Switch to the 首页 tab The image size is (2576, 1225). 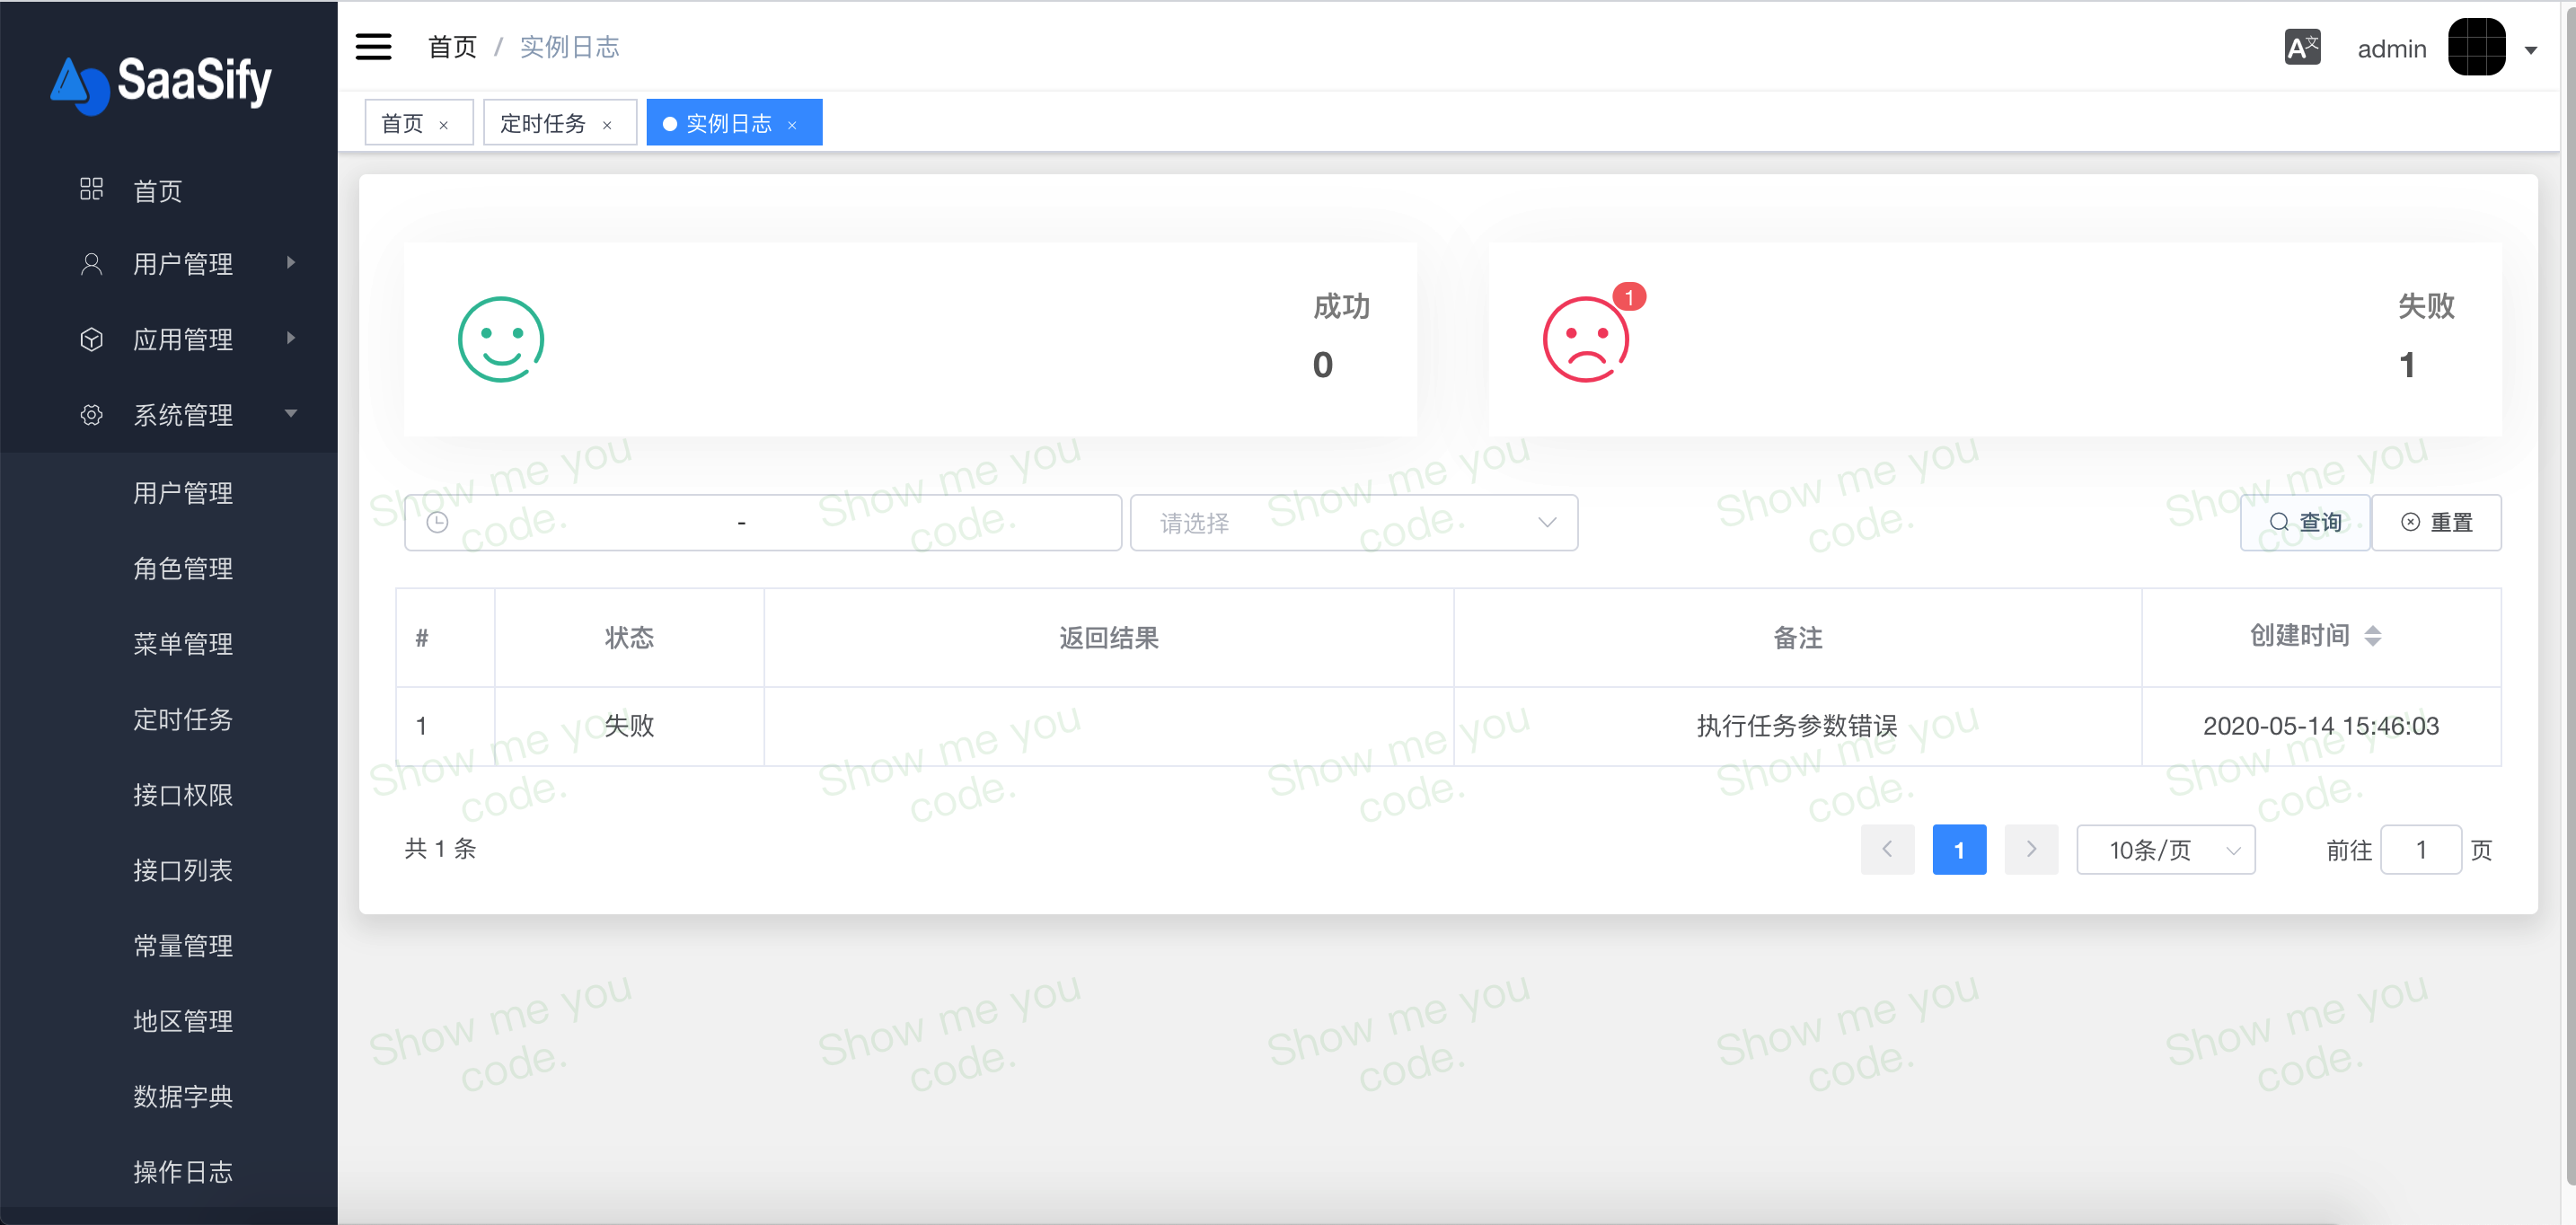tap(403, 123)
